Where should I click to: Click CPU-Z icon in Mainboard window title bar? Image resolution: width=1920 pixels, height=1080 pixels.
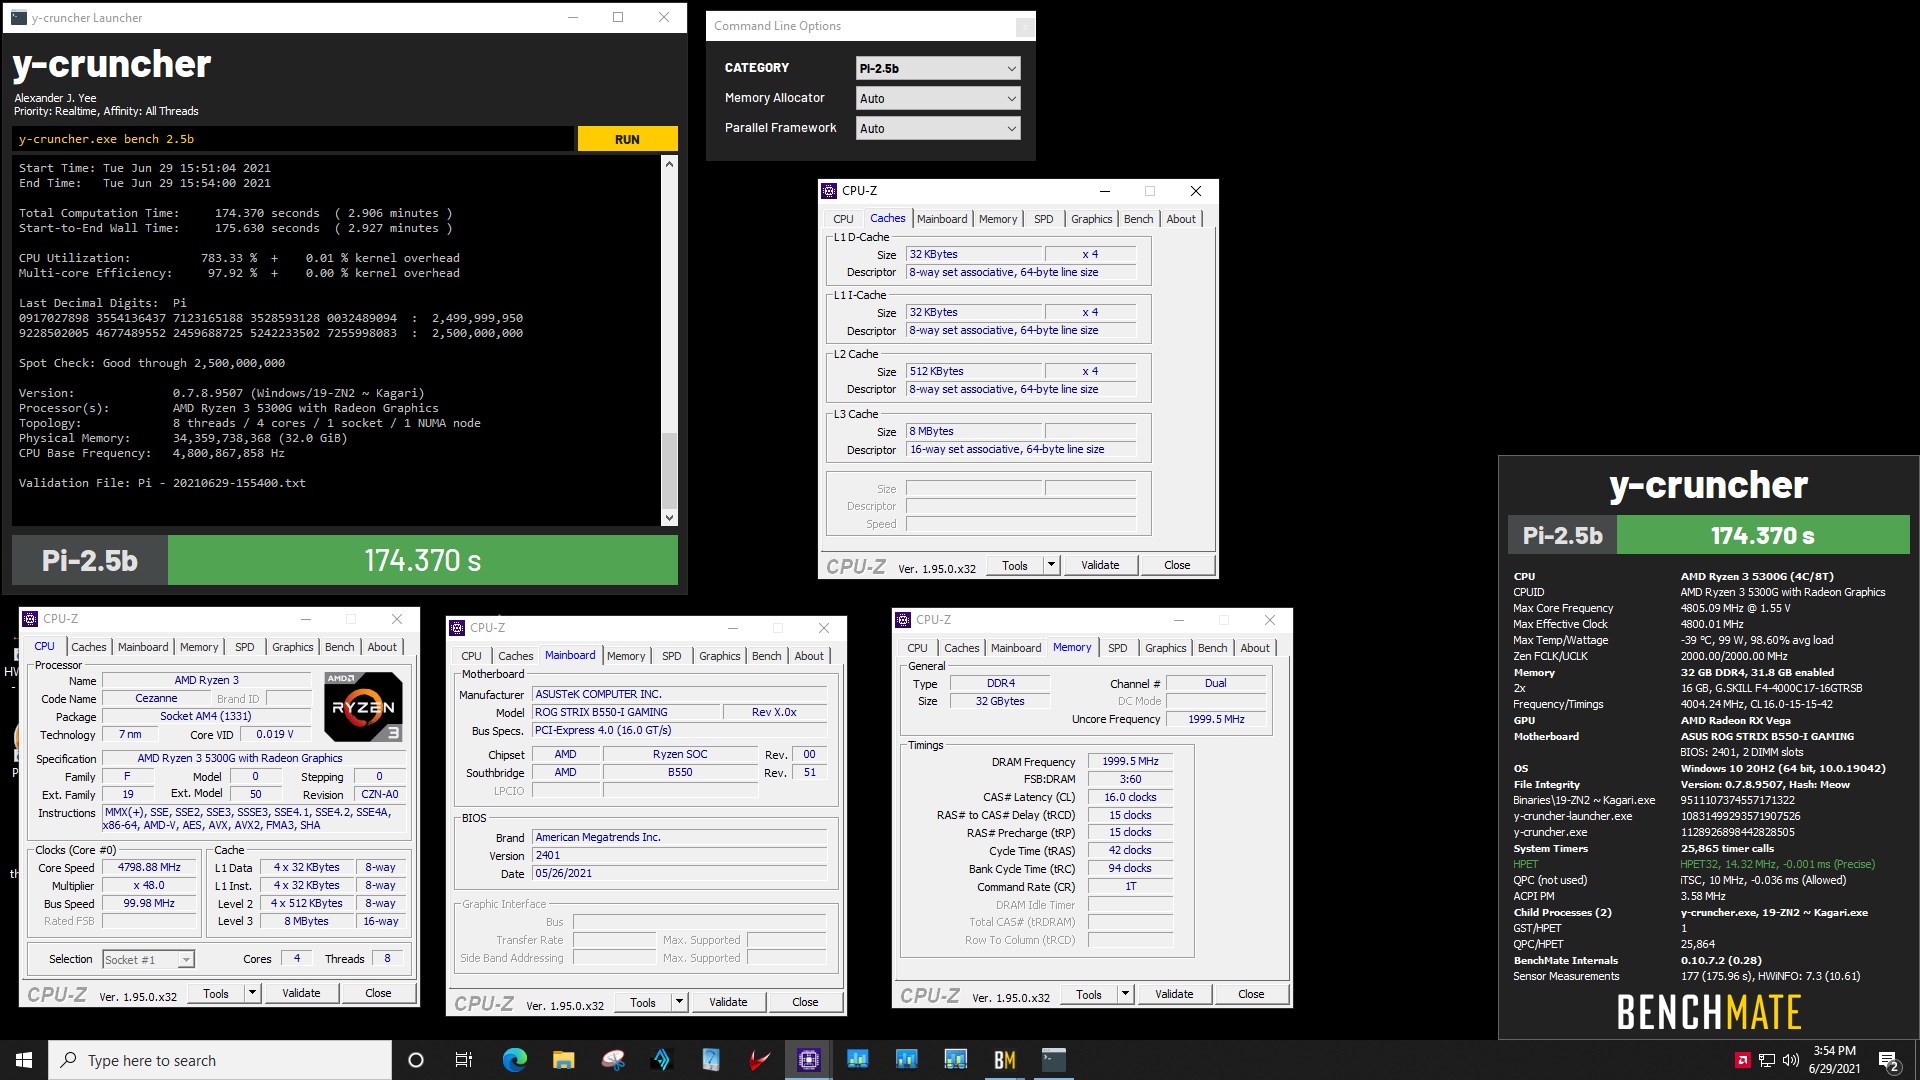(457, 628)
